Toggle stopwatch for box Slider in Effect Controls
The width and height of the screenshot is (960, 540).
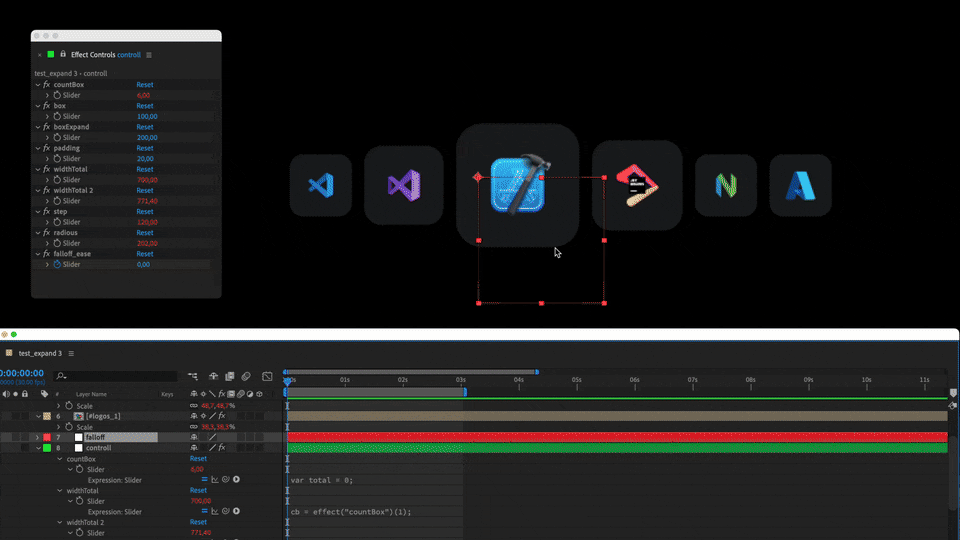click(57, 116)
